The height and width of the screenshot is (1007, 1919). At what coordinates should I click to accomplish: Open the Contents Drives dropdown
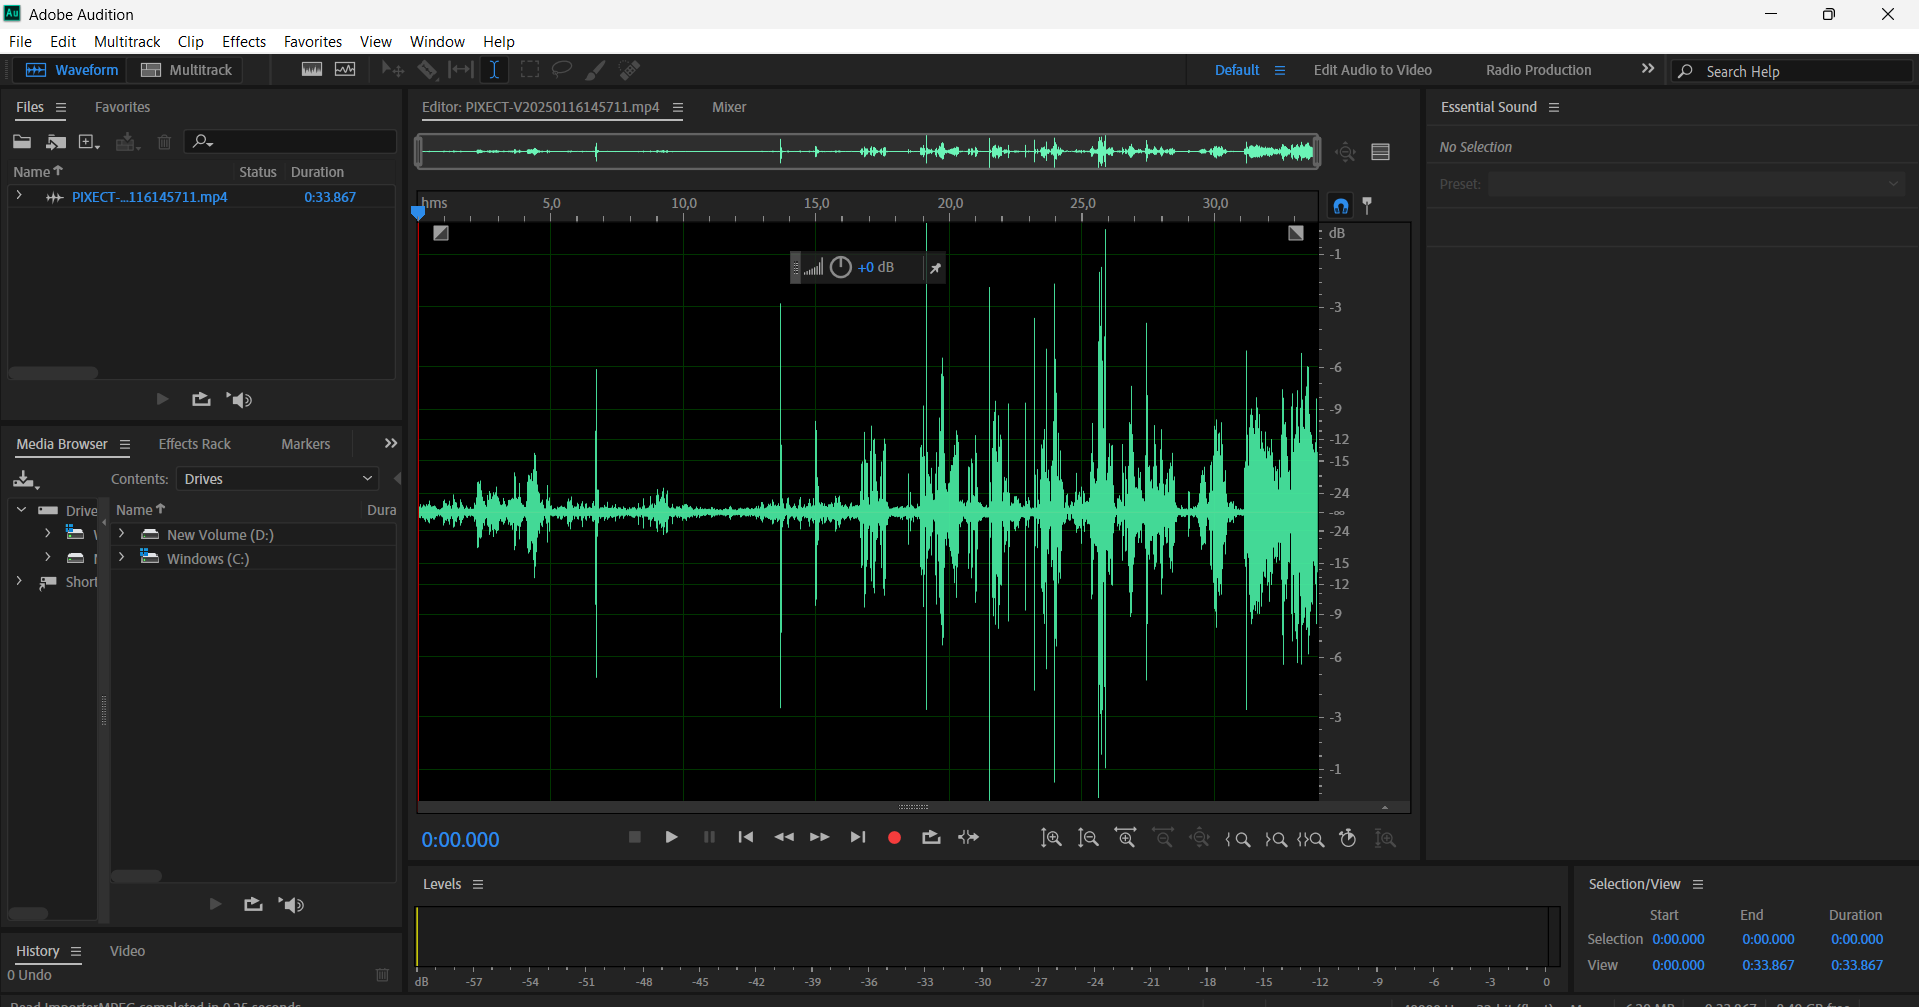pos(277,478)
